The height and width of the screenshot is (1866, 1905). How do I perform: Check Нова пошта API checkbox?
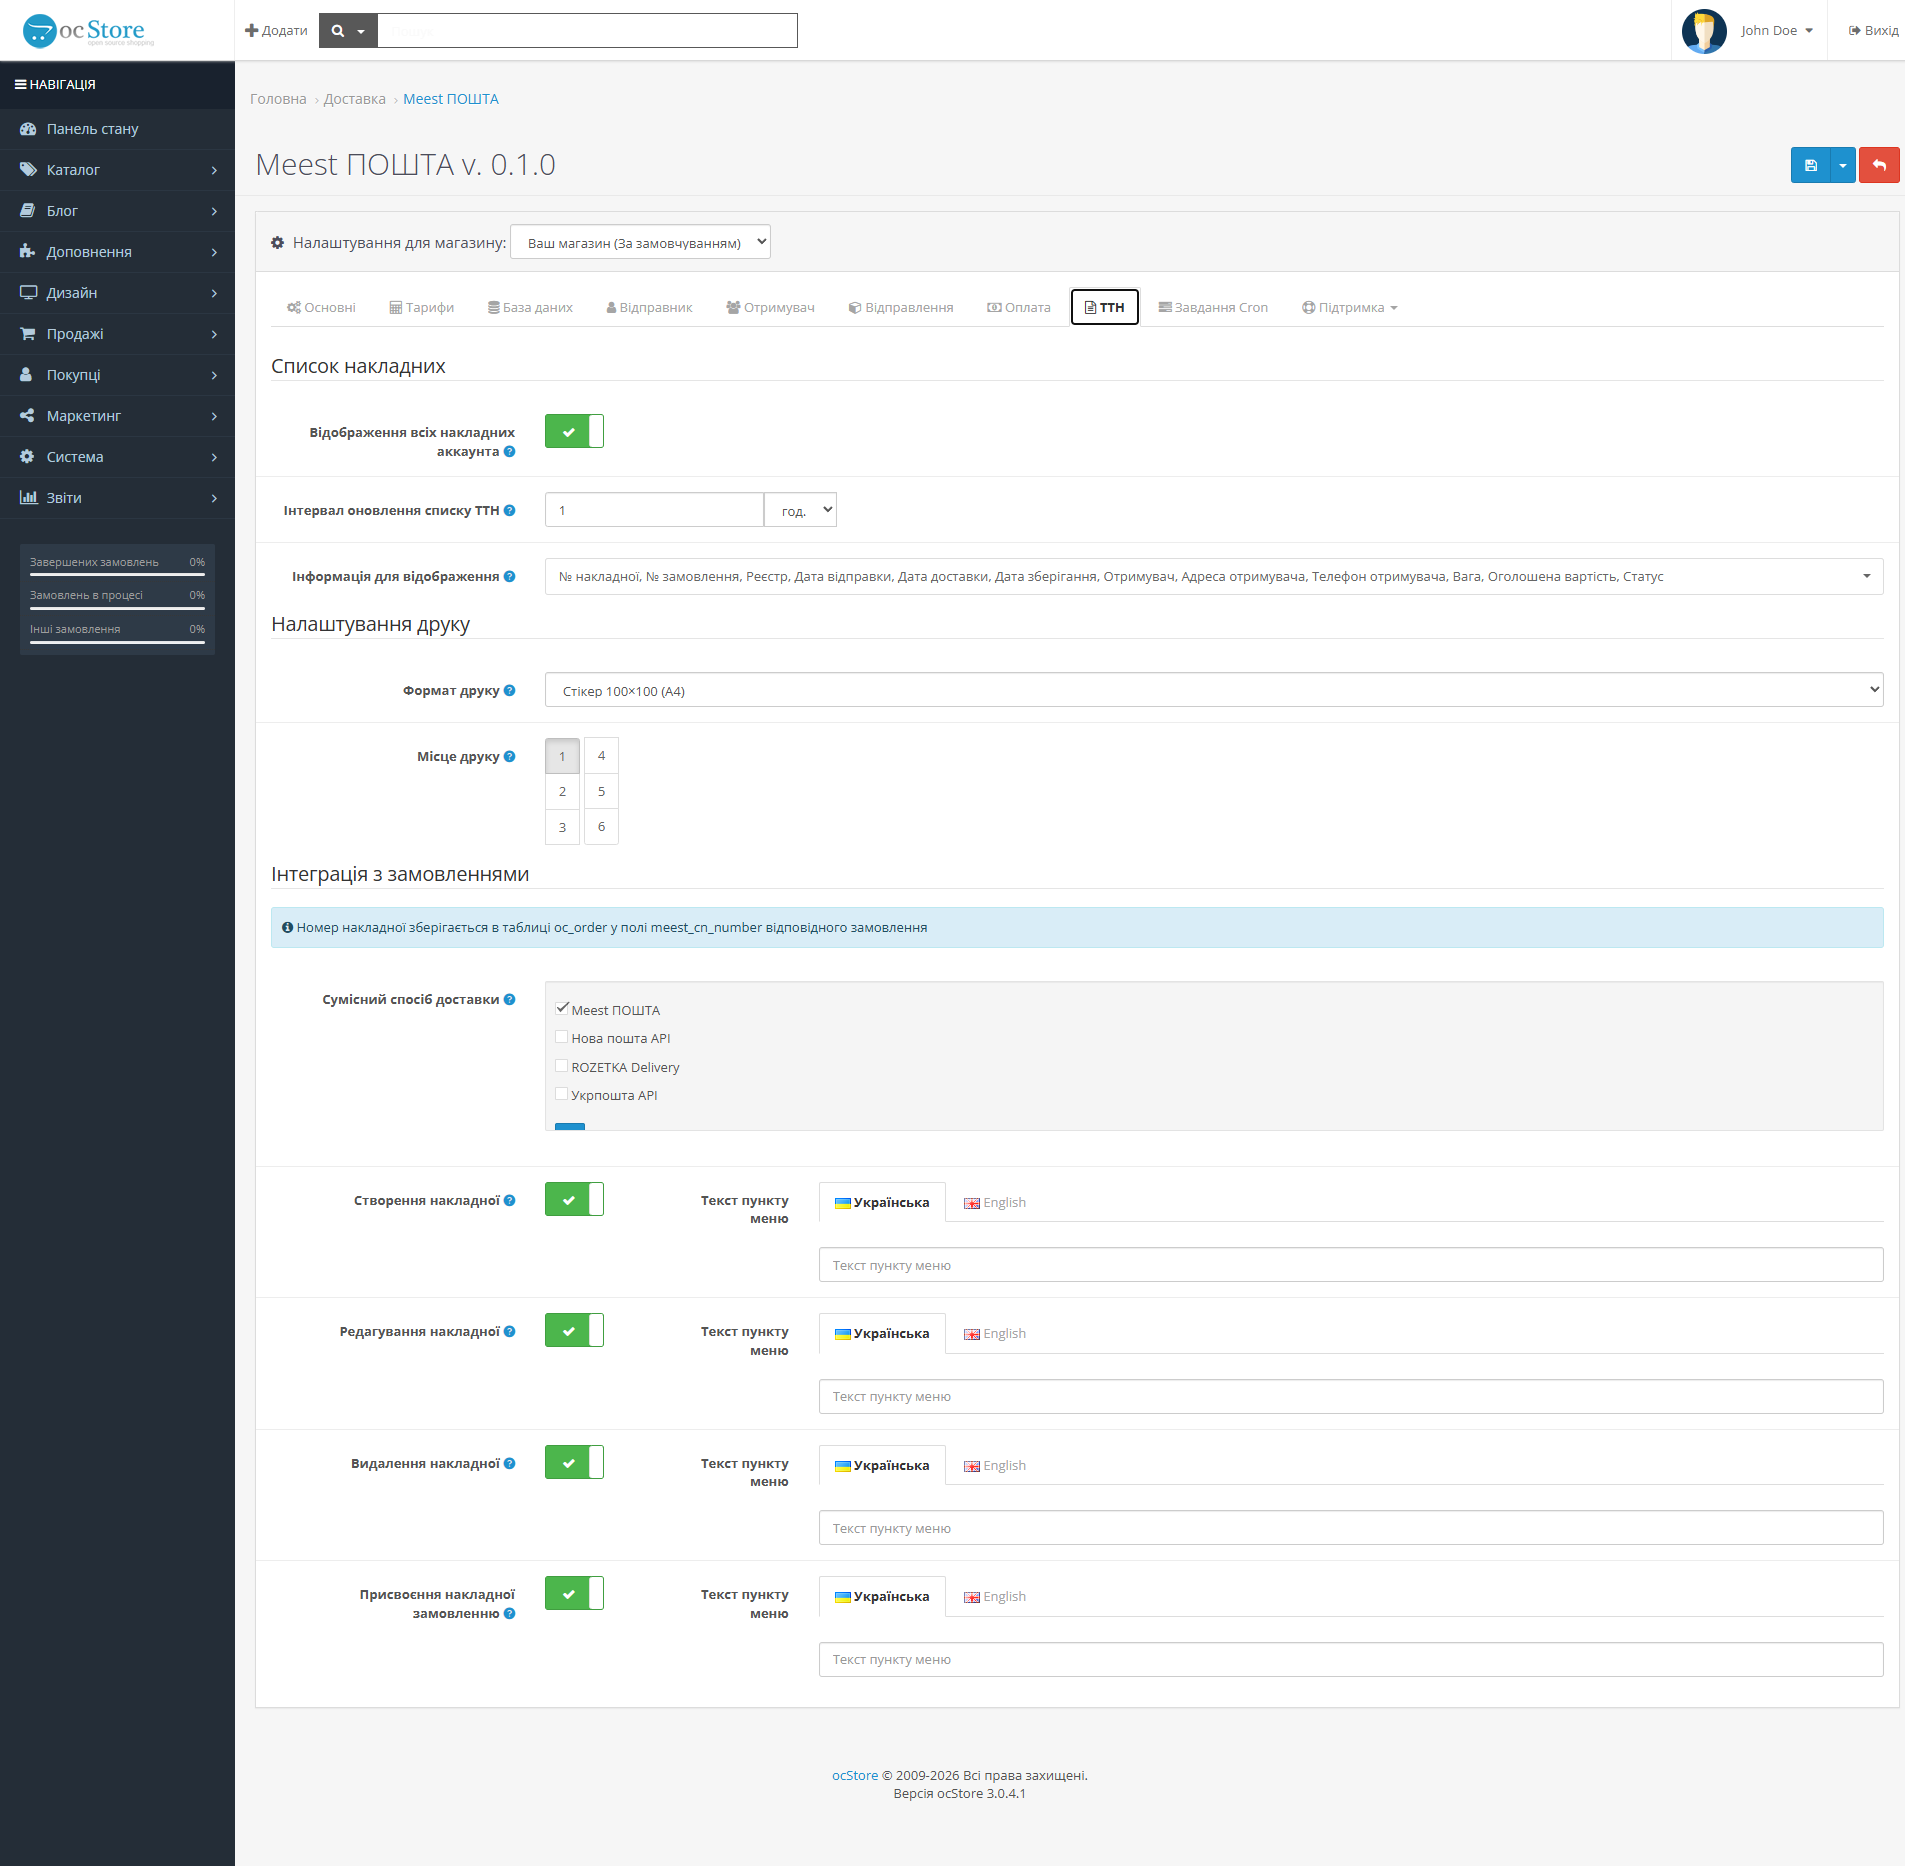click(x=562, y=1037)
